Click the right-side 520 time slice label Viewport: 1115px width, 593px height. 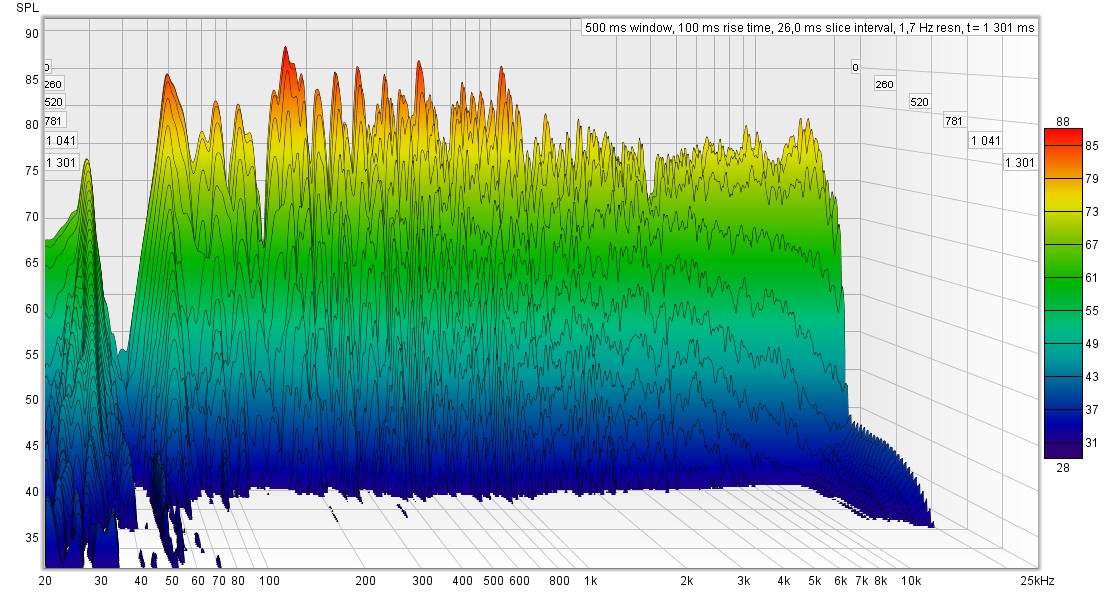(919, 102)
